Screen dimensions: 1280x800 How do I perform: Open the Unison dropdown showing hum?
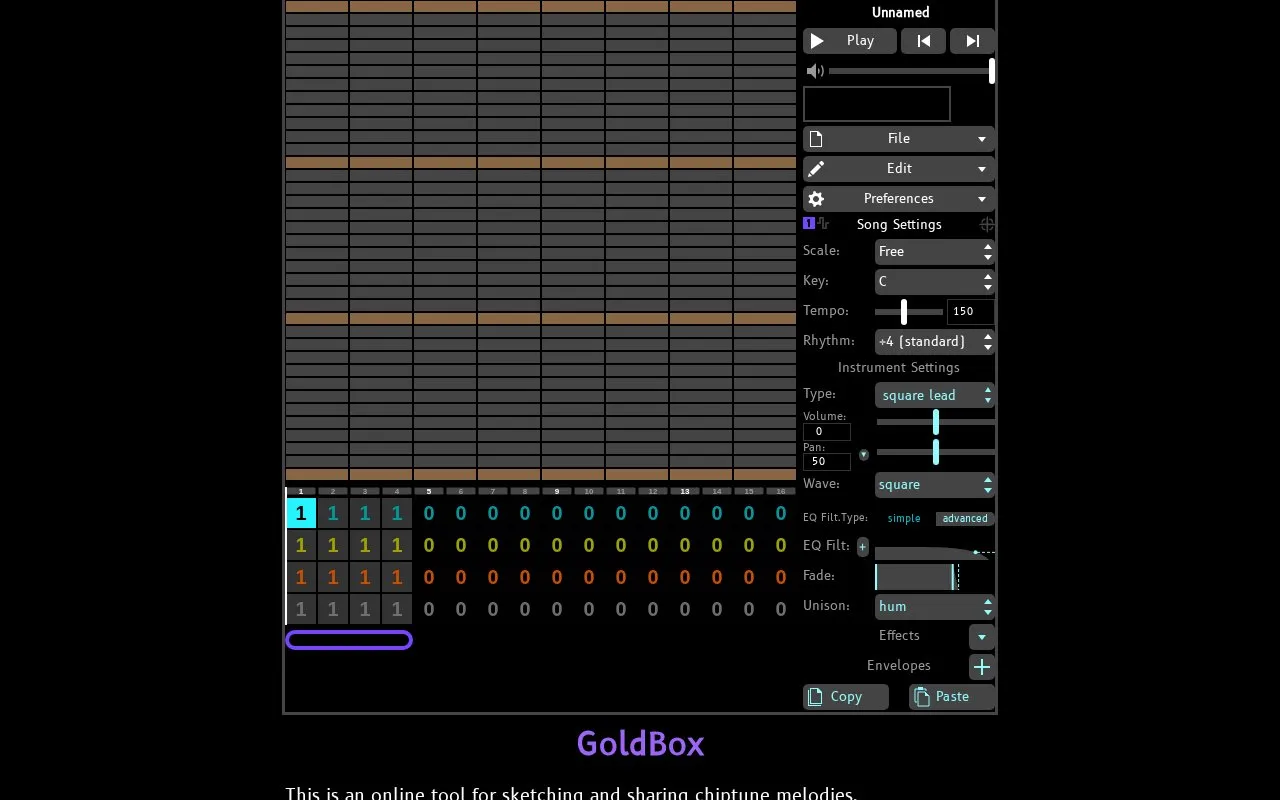coord(935,607)
